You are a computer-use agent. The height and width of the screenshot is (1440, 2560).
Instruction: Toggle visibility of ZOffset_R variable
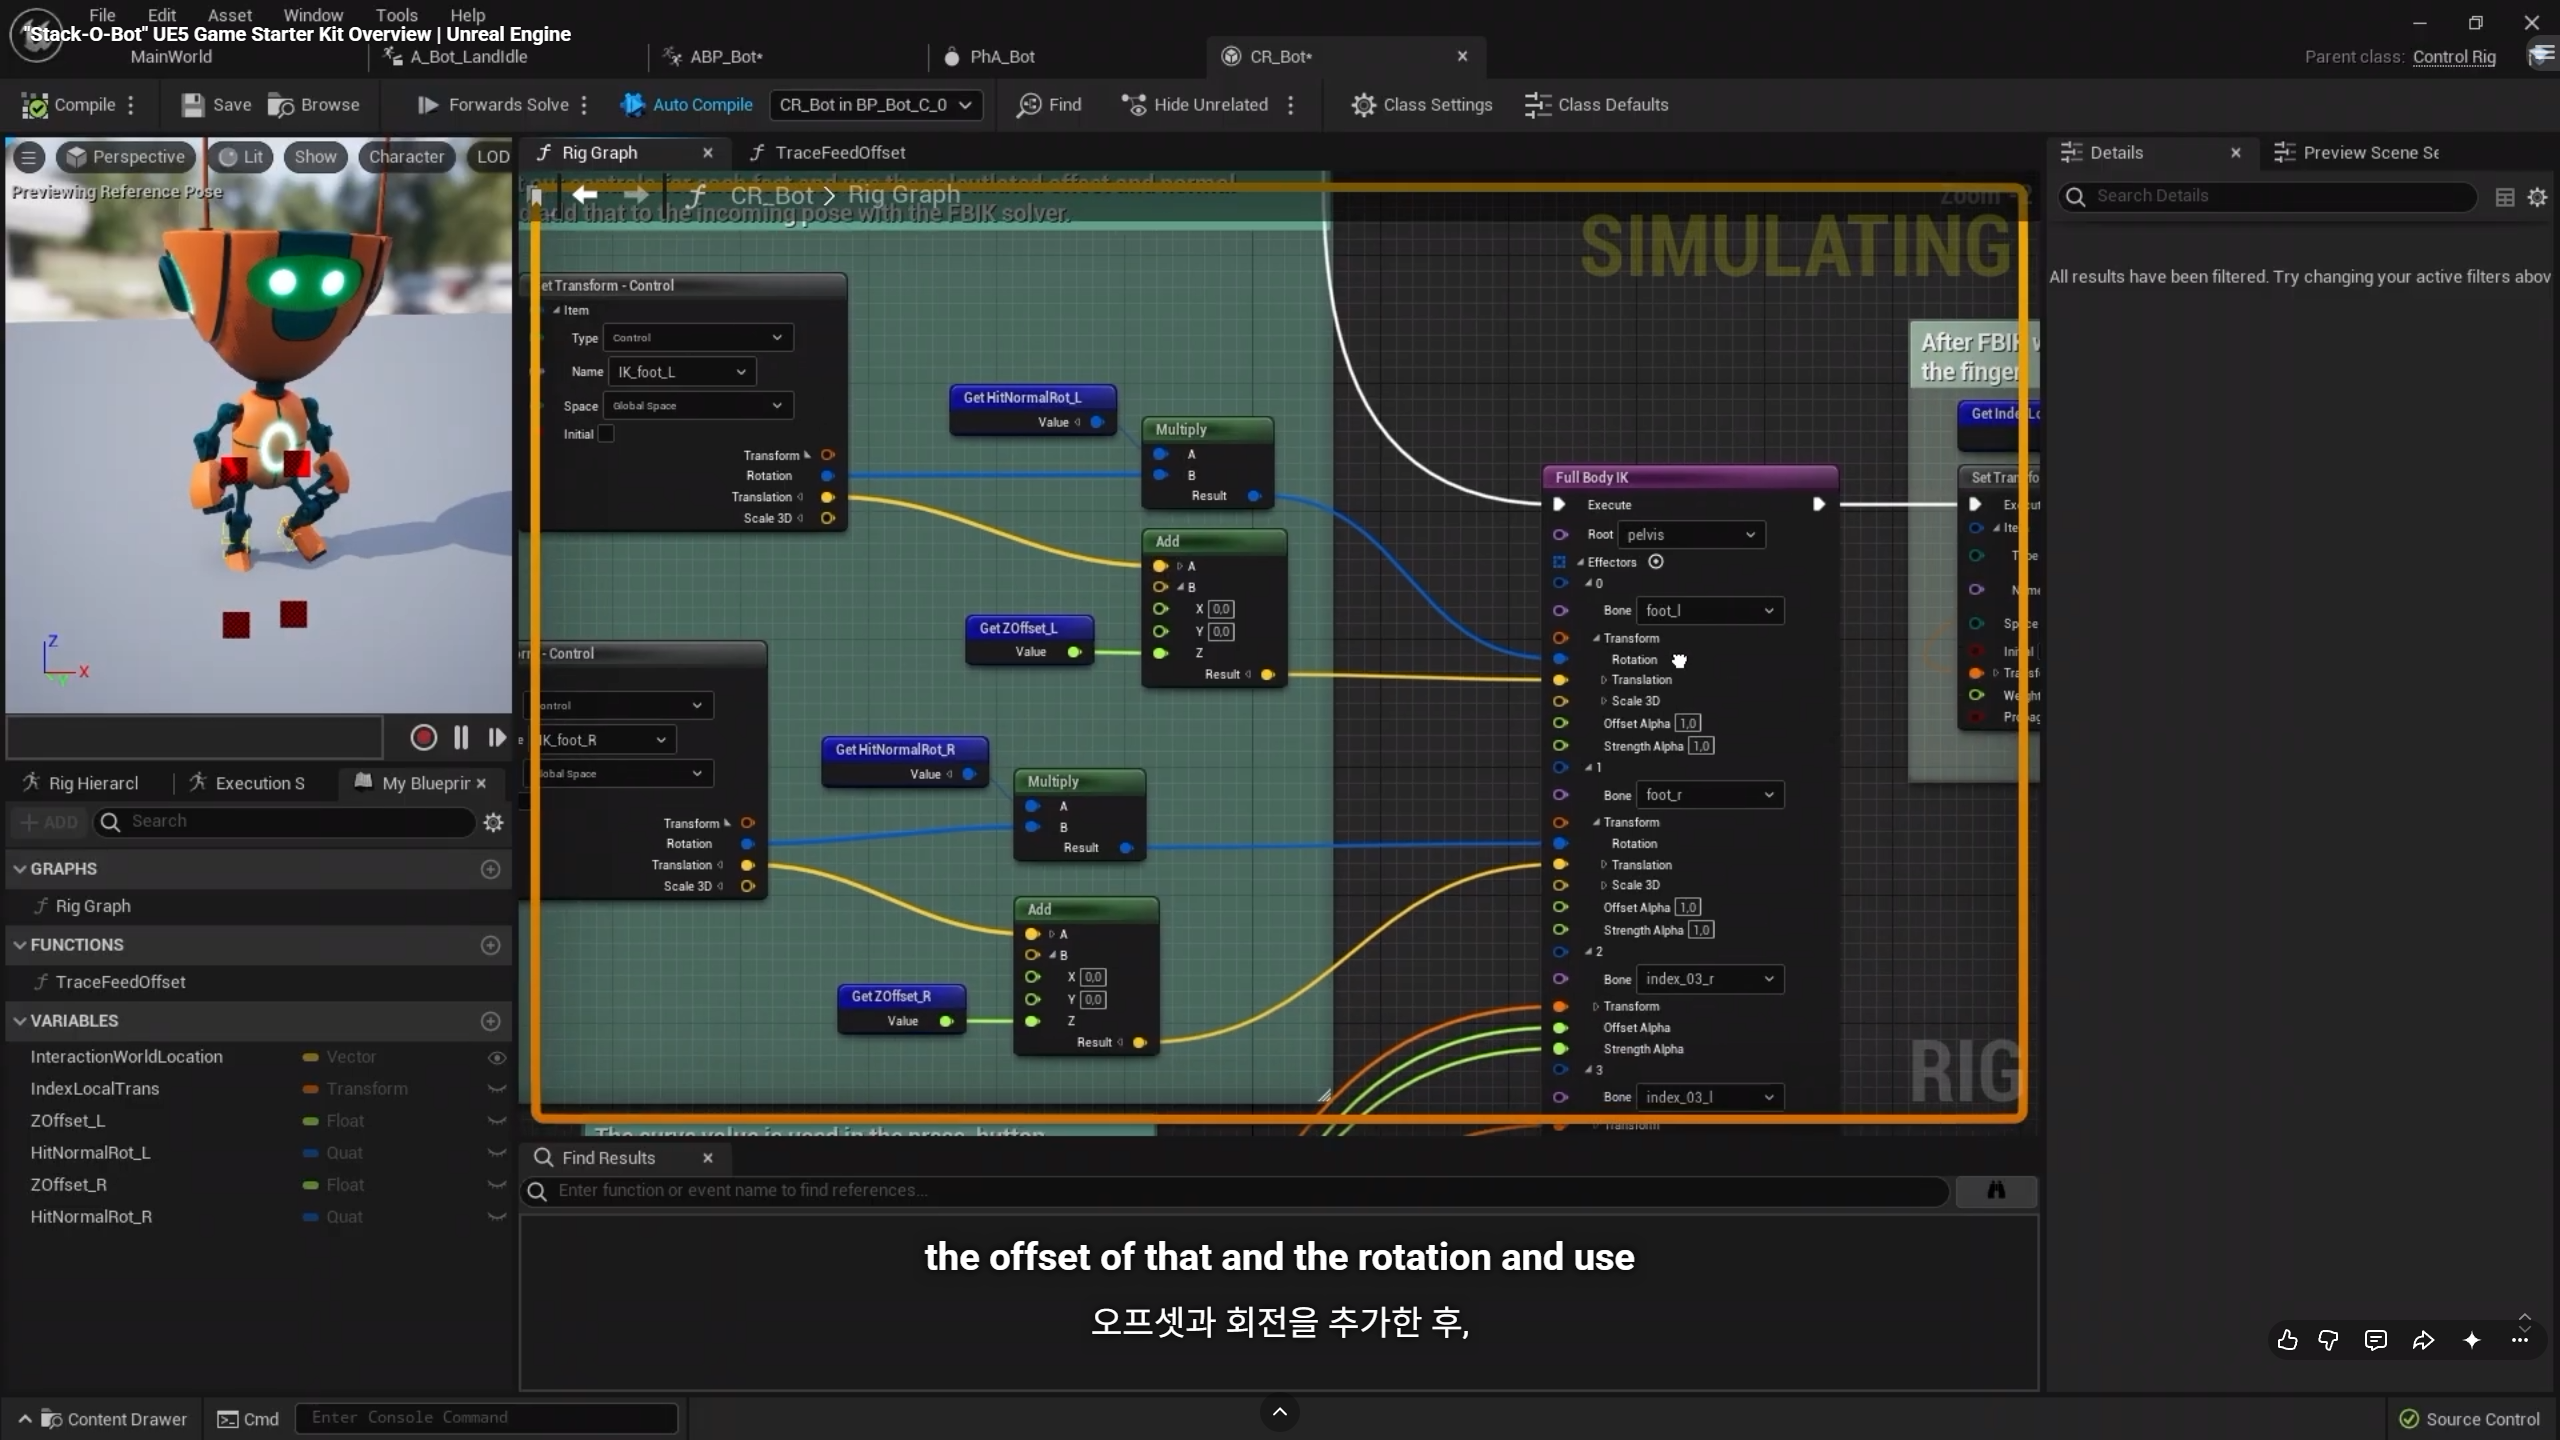[x=496, y=1185]
